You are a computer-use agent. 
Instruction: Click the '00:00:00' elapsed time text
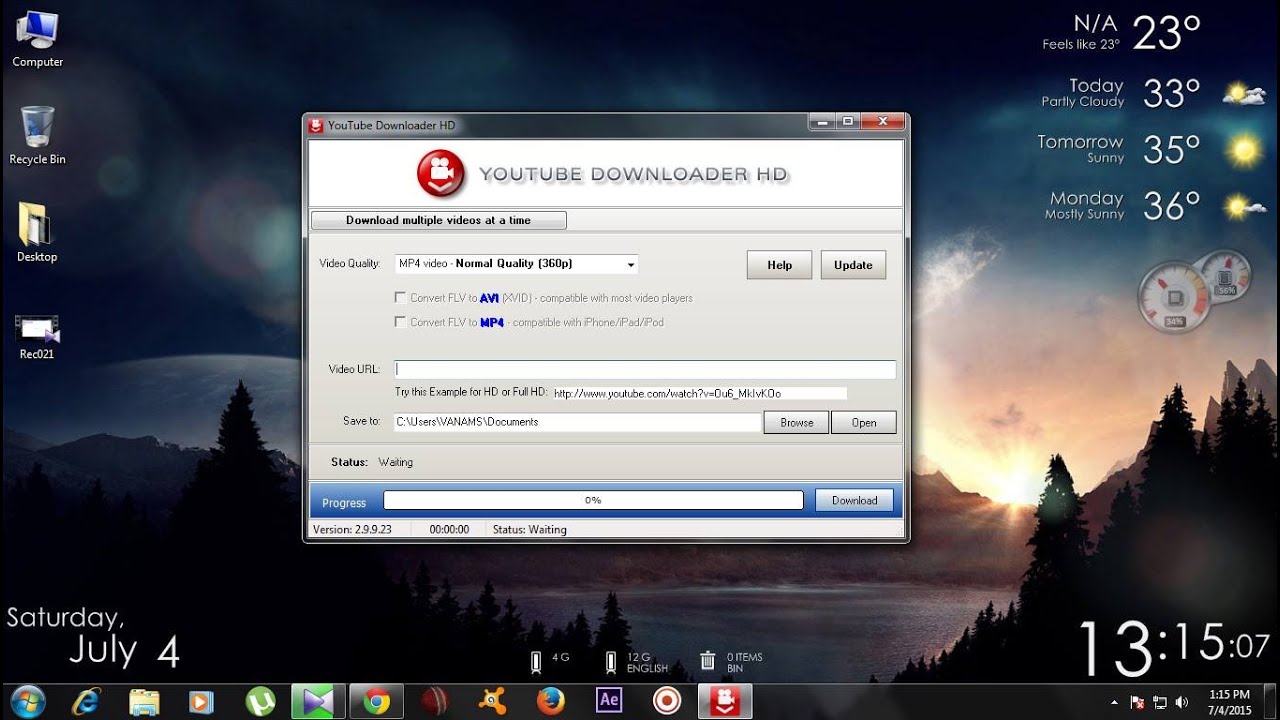click(x=449, y=530)
